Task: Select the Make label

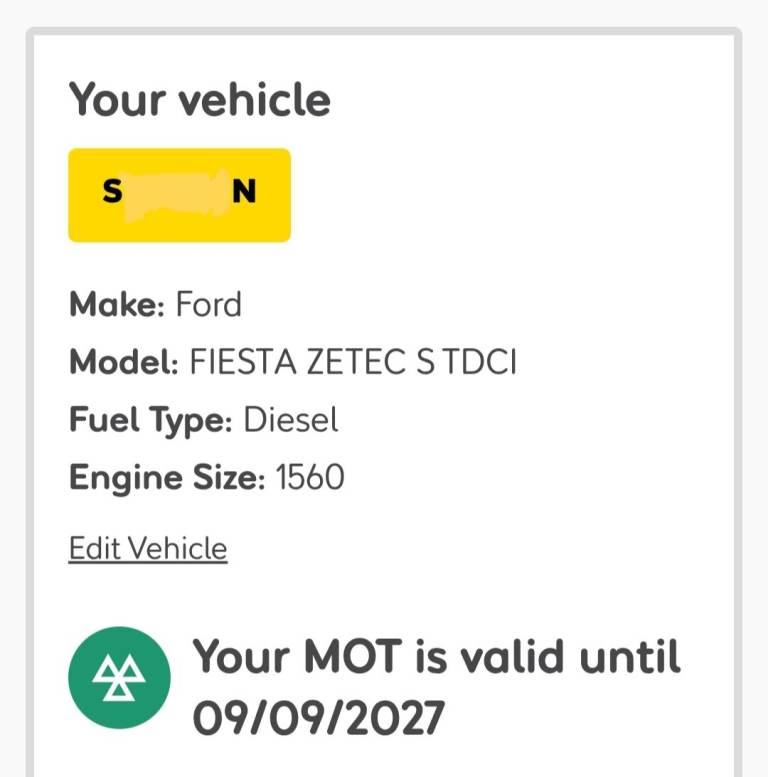Action: [x=117, y=304]
